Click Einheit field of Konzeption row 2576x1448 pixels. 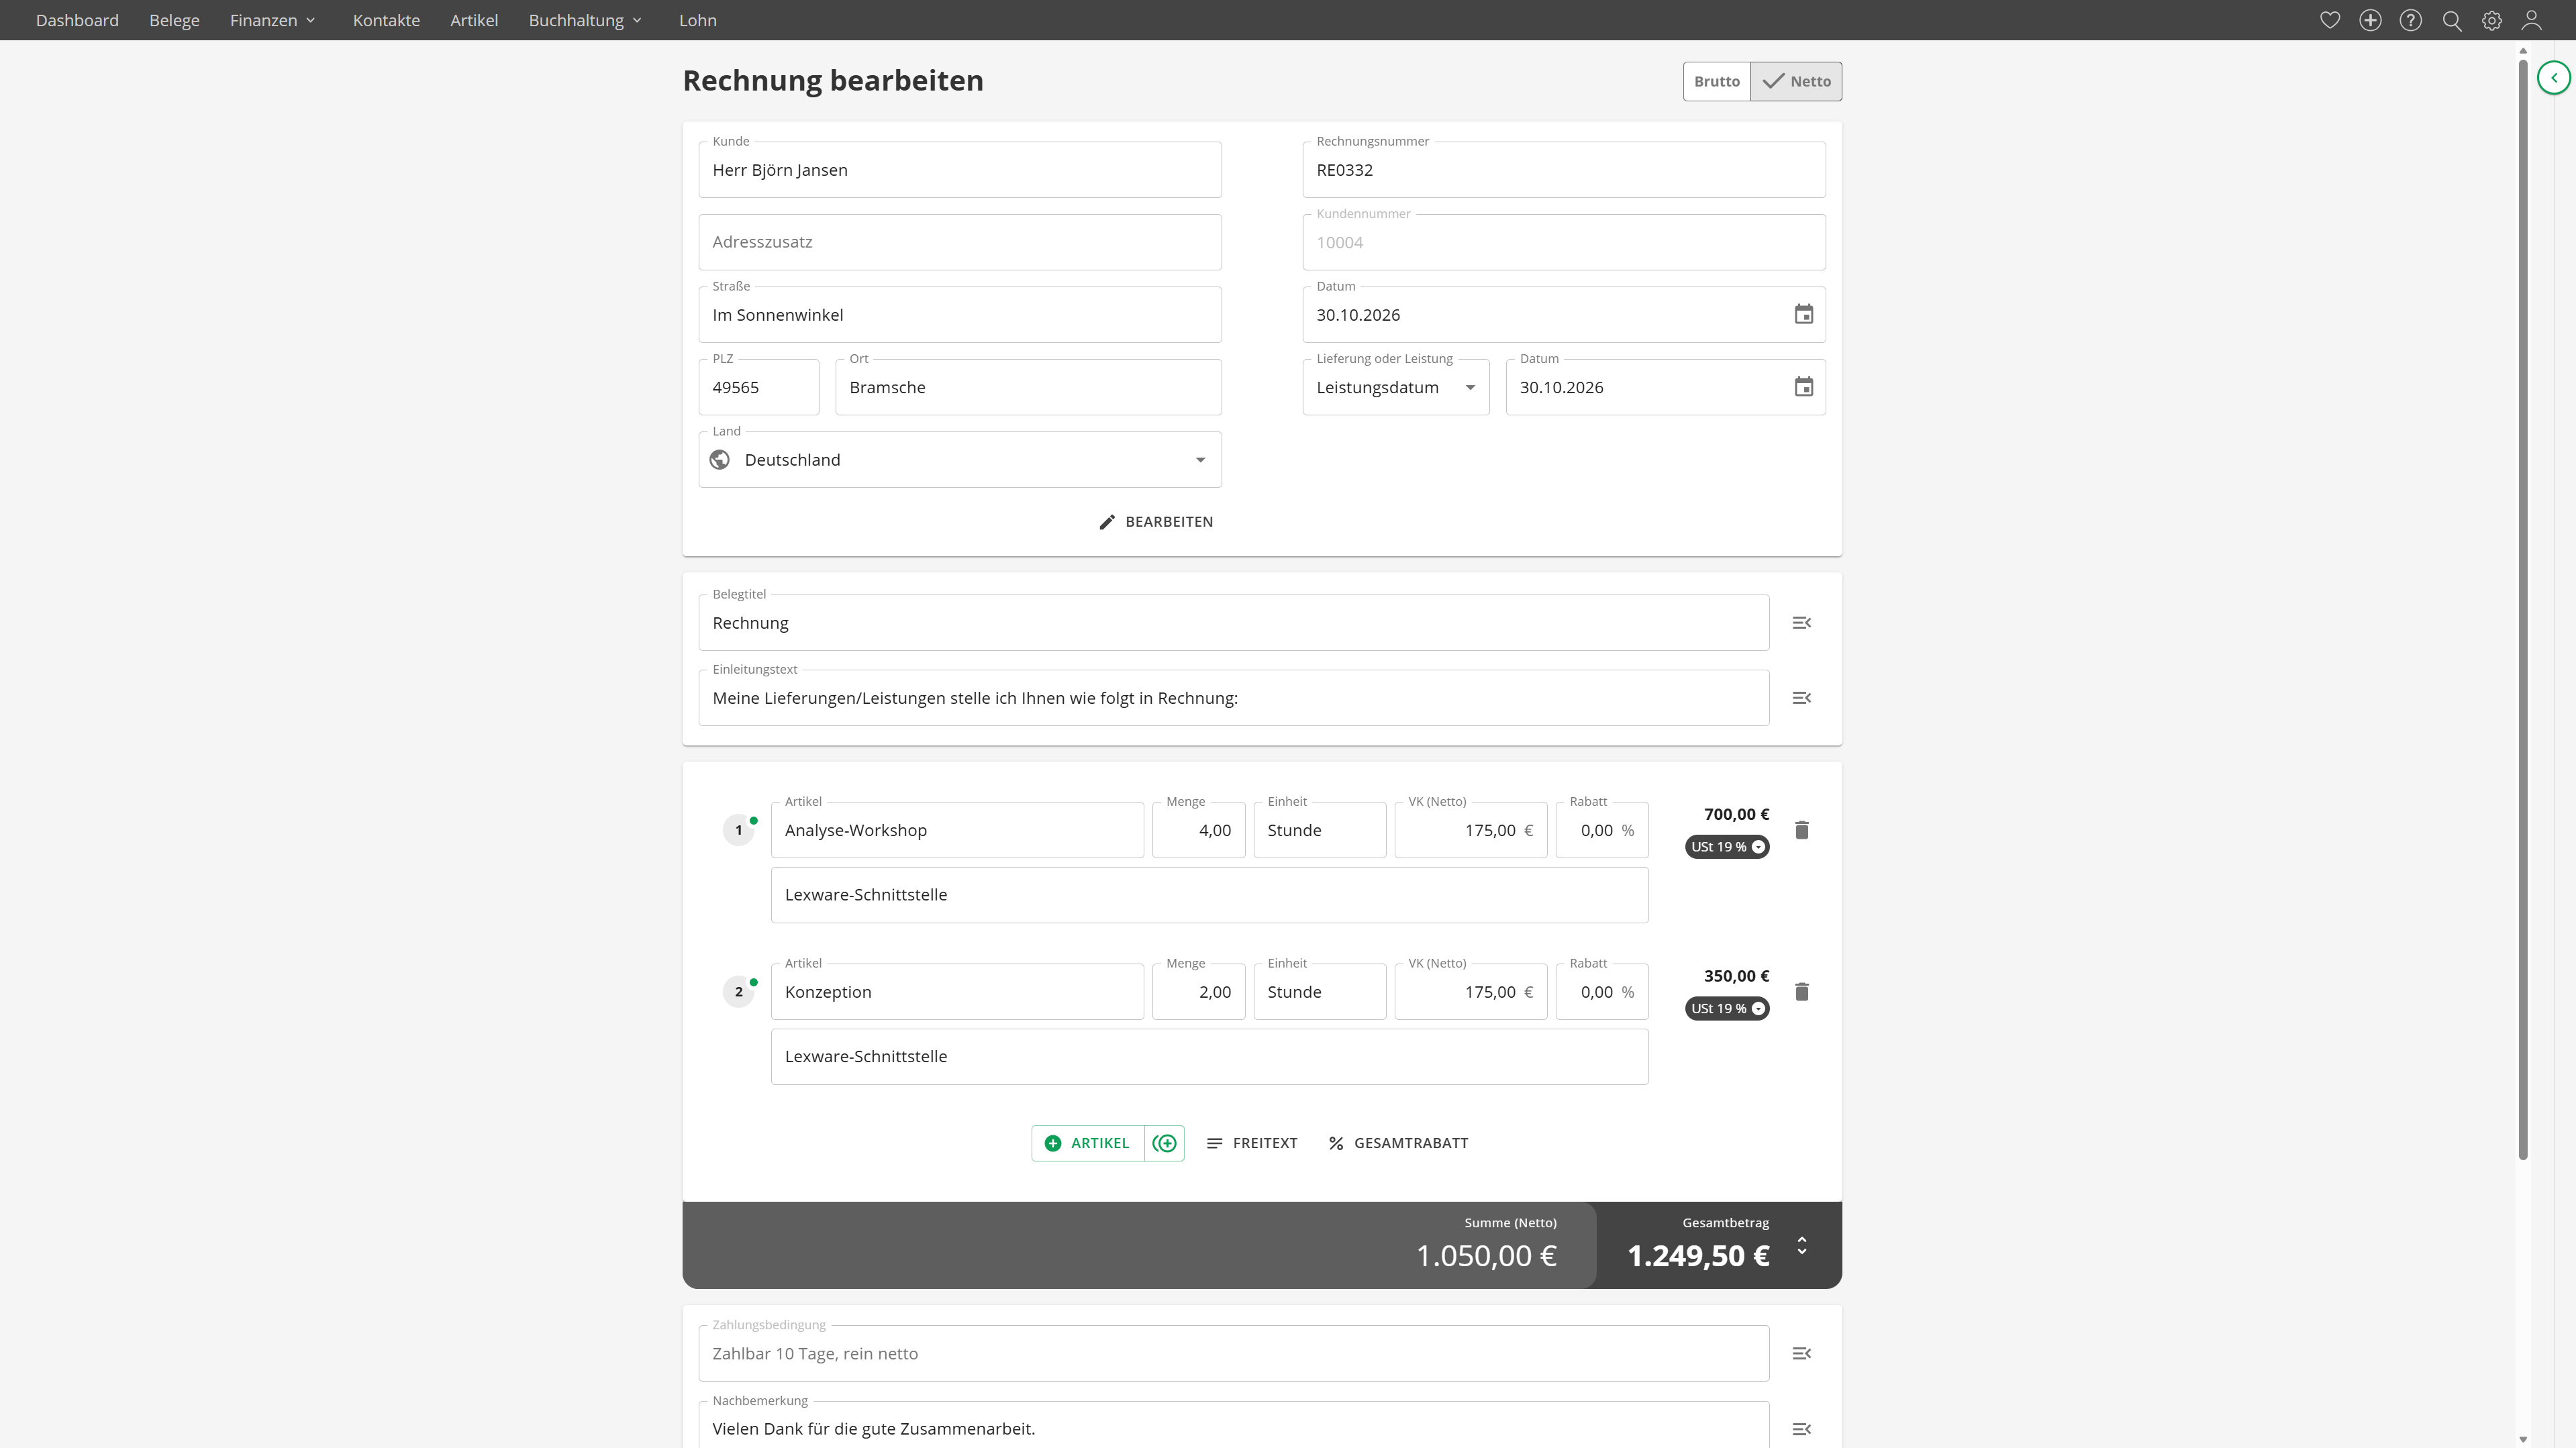tap(1320, 992)
